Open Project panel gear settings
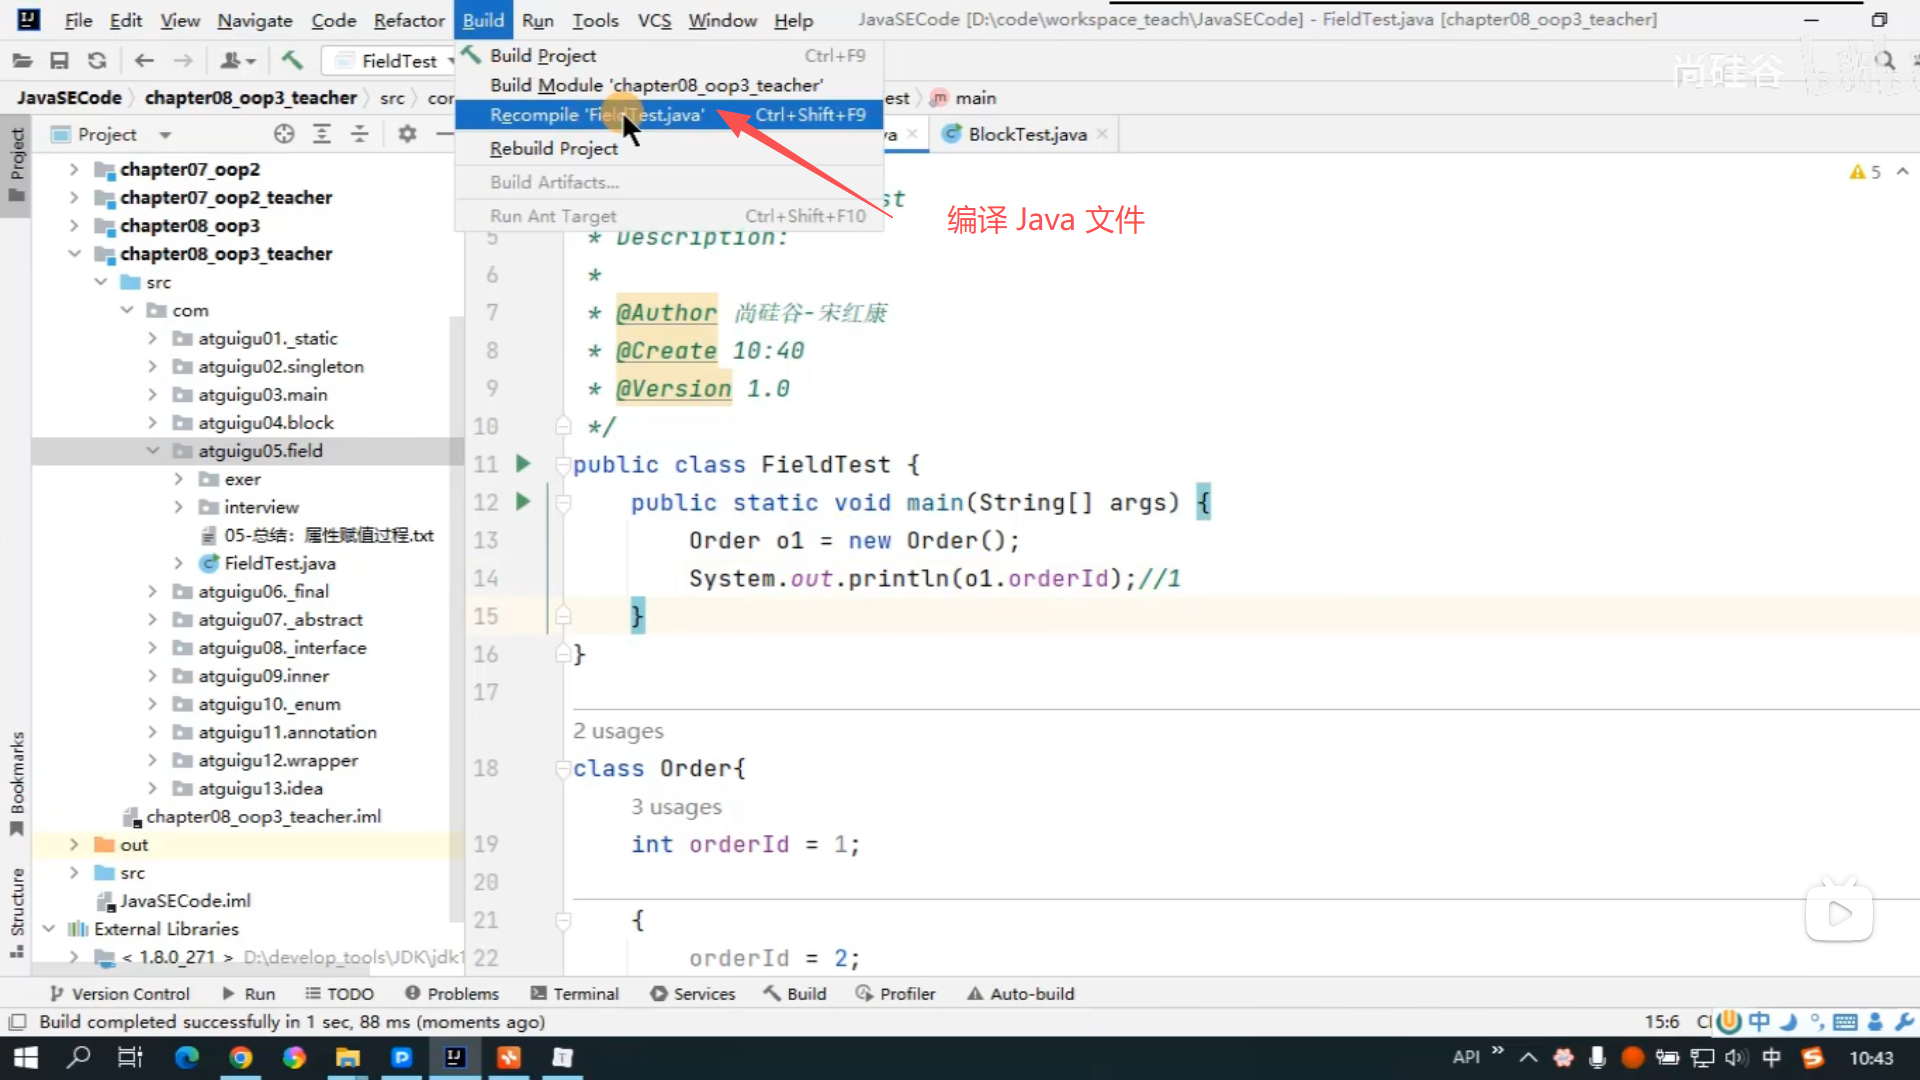Screen dimensions: 1920x1080 (407, 134)
